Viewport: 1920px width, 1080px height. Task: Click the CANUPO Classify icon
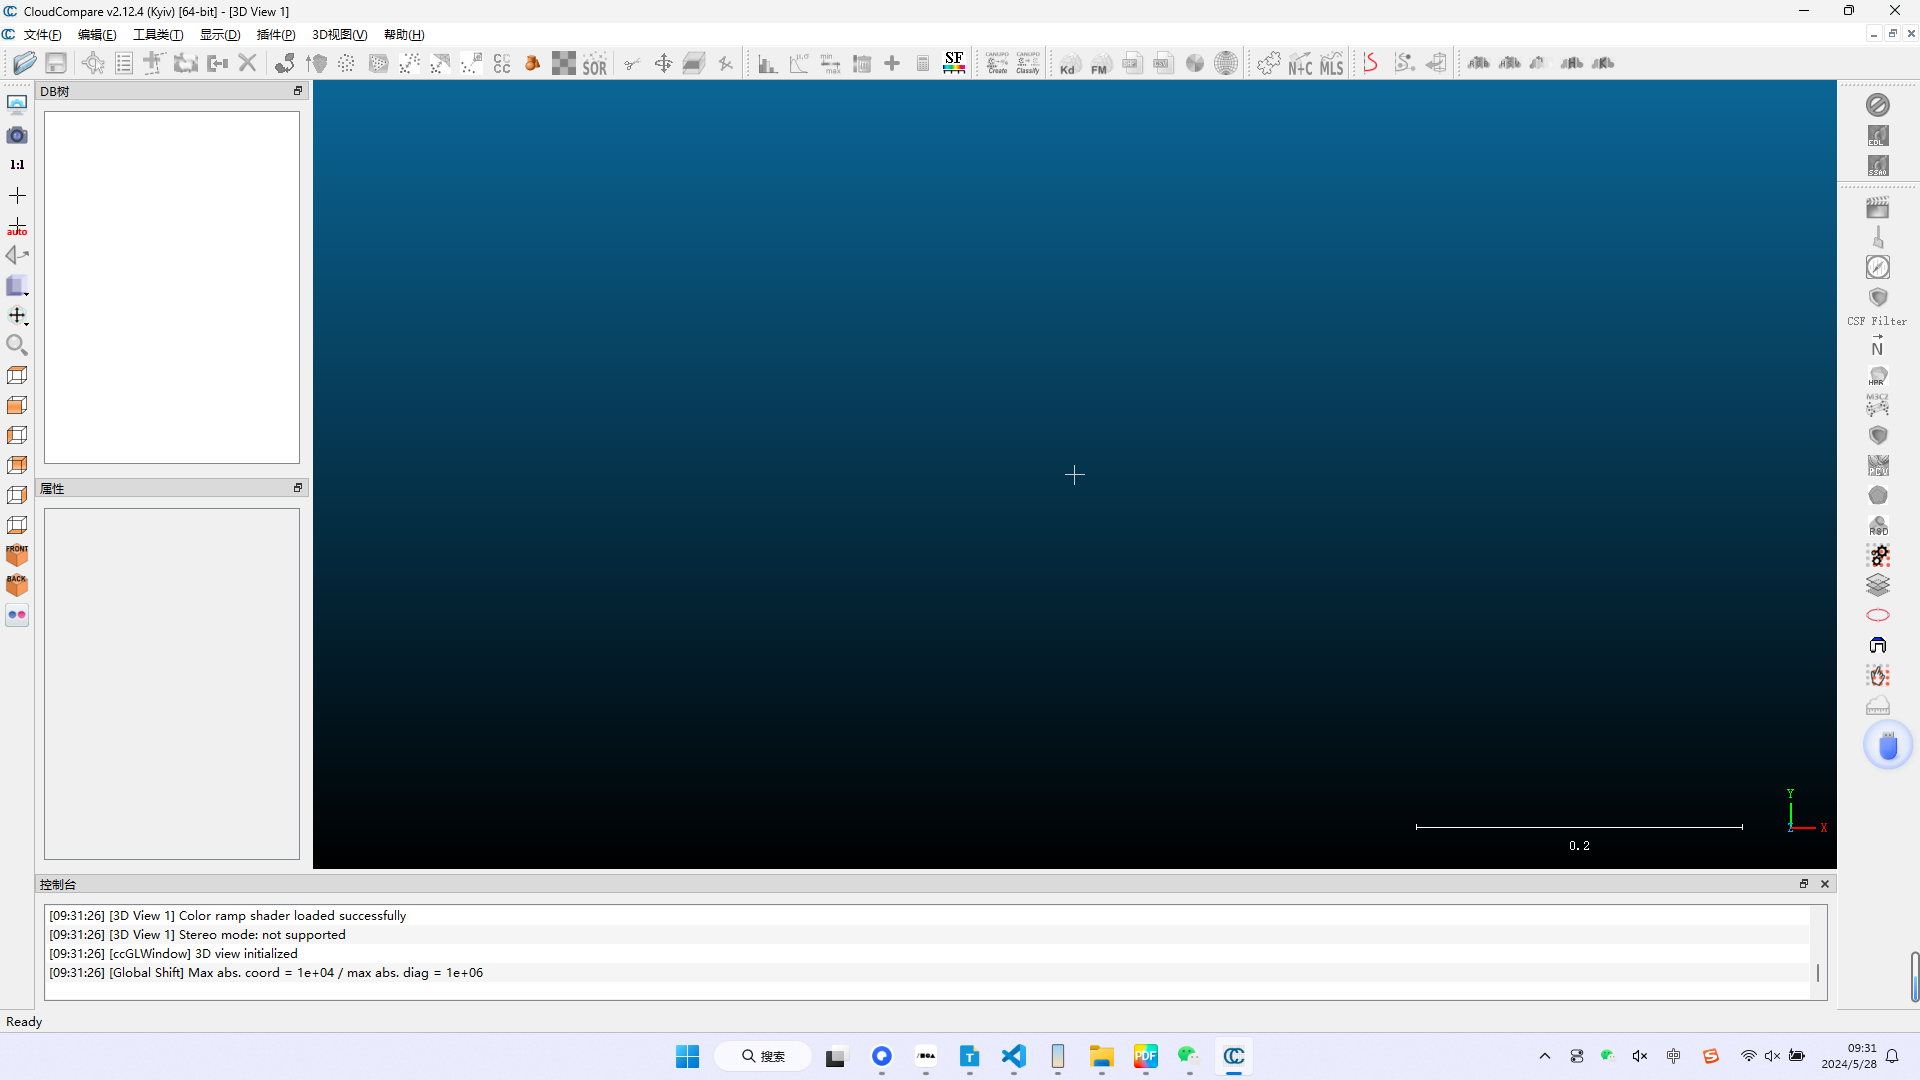coord(1028,63)
